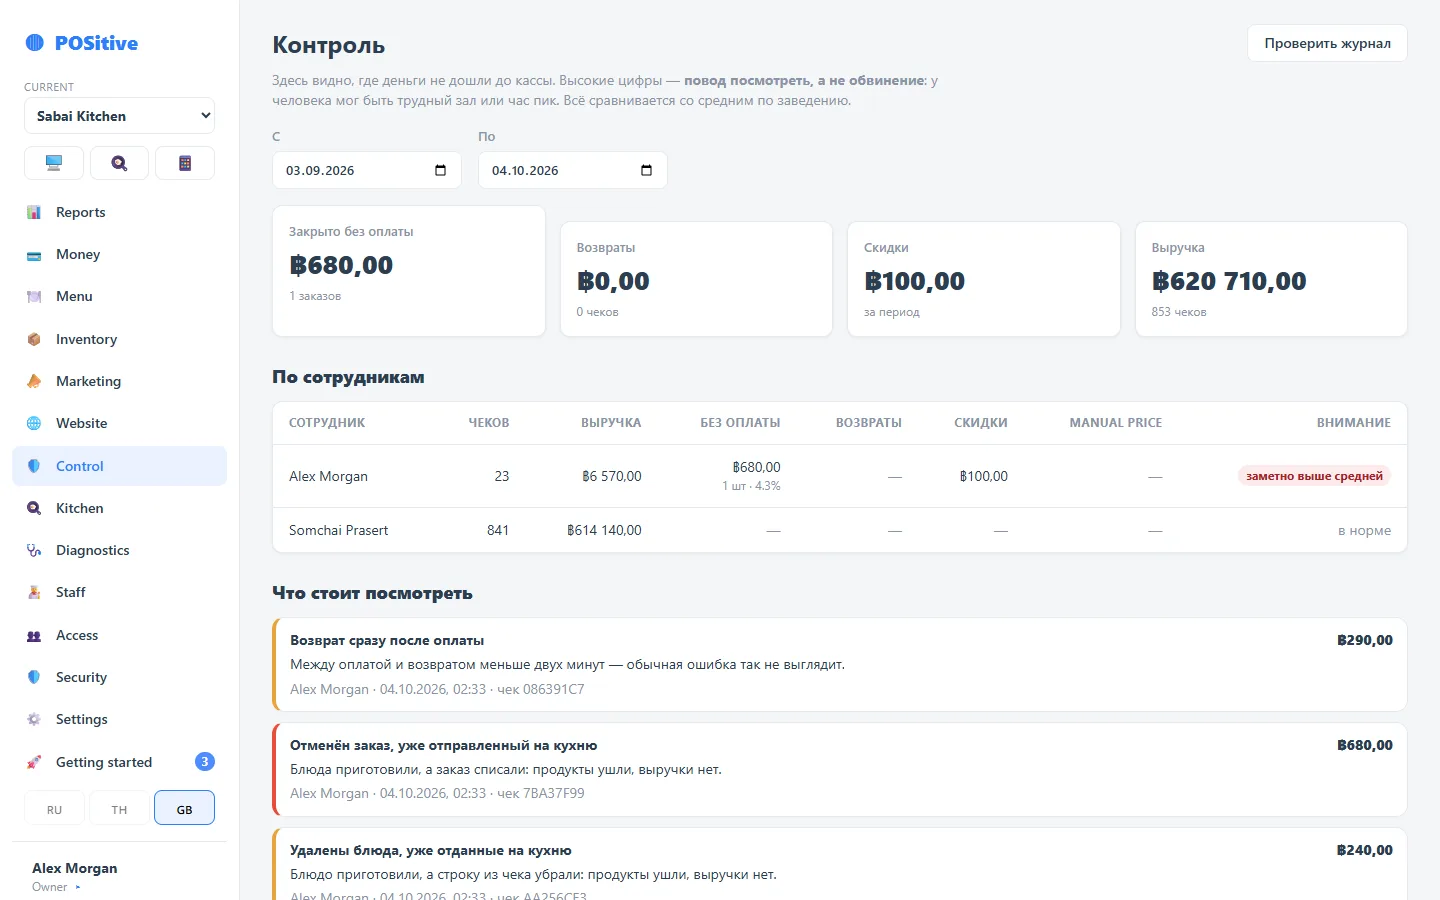The width and height of the screenshot is (1440, 900).
Task: Click the заметно выше средней badge
Action: click(x=1314, y=476)
